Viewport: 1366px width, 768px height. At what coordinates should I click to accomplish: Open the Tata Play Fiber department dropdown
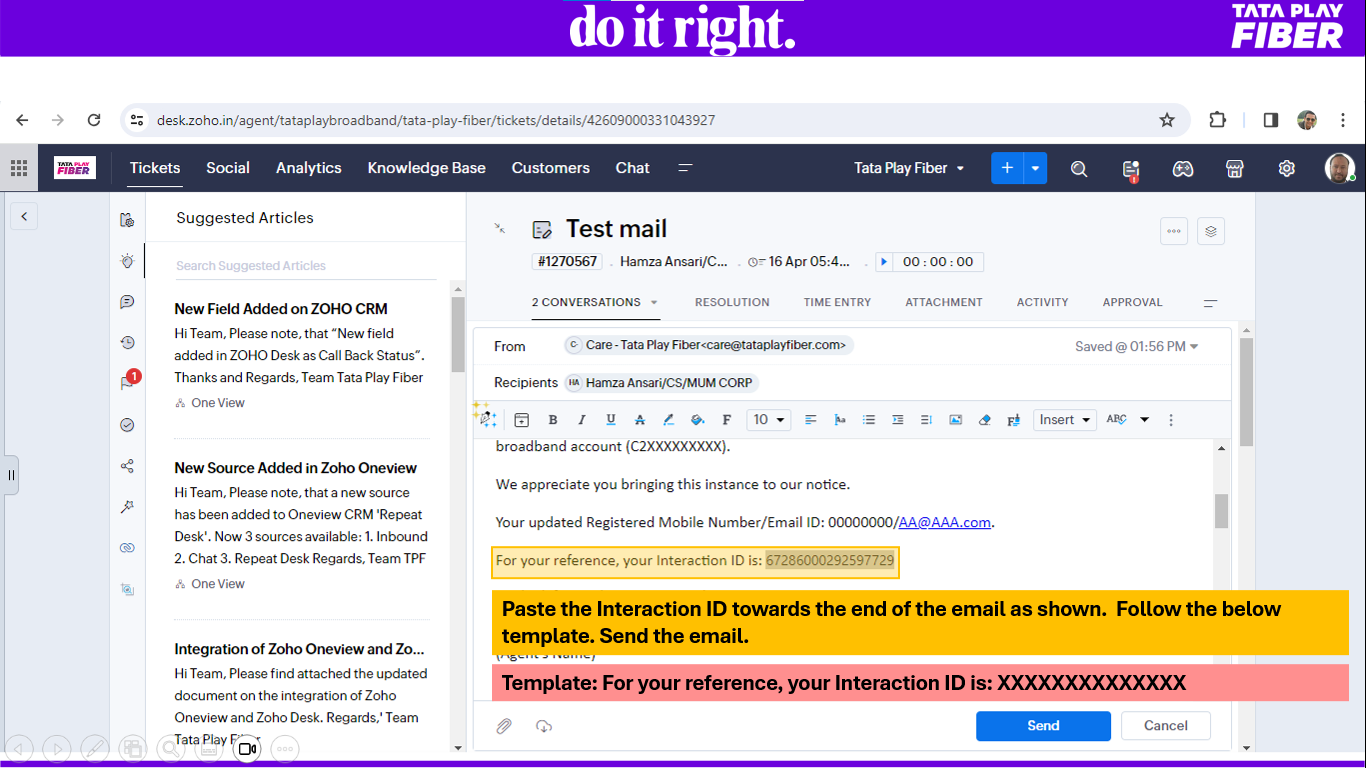[910, 168]
